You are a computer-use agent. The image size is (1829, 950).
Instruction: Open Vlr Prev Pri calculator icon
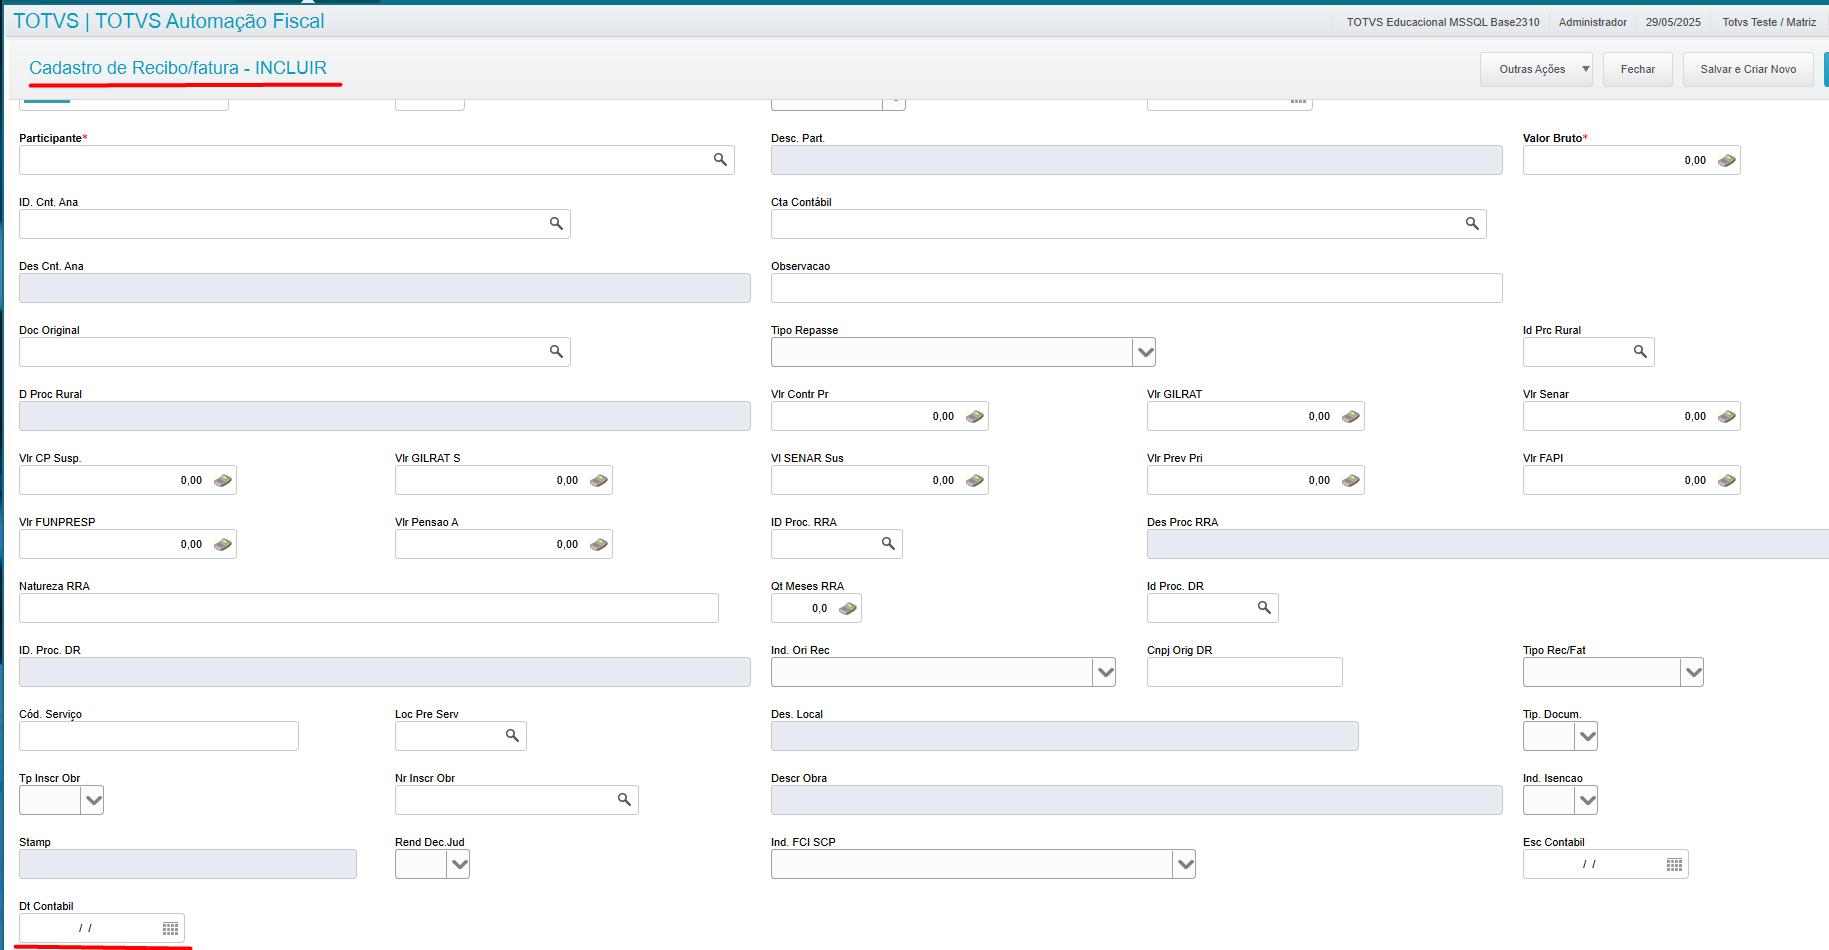click(x=1351, y=480)
